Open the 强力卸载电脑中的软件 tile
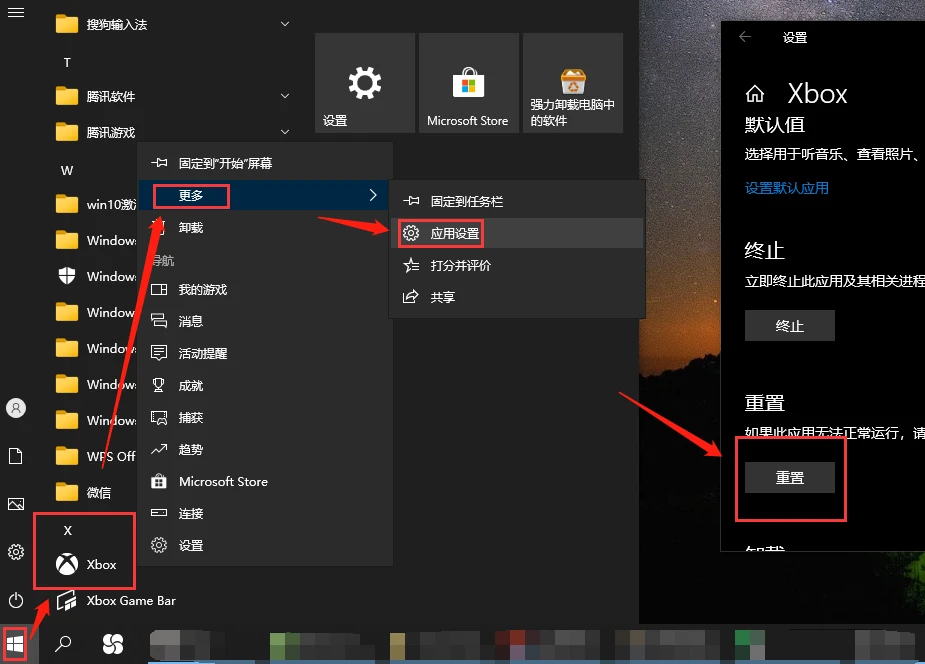Viewport: 925px width, 664px height. coord(573,83)
